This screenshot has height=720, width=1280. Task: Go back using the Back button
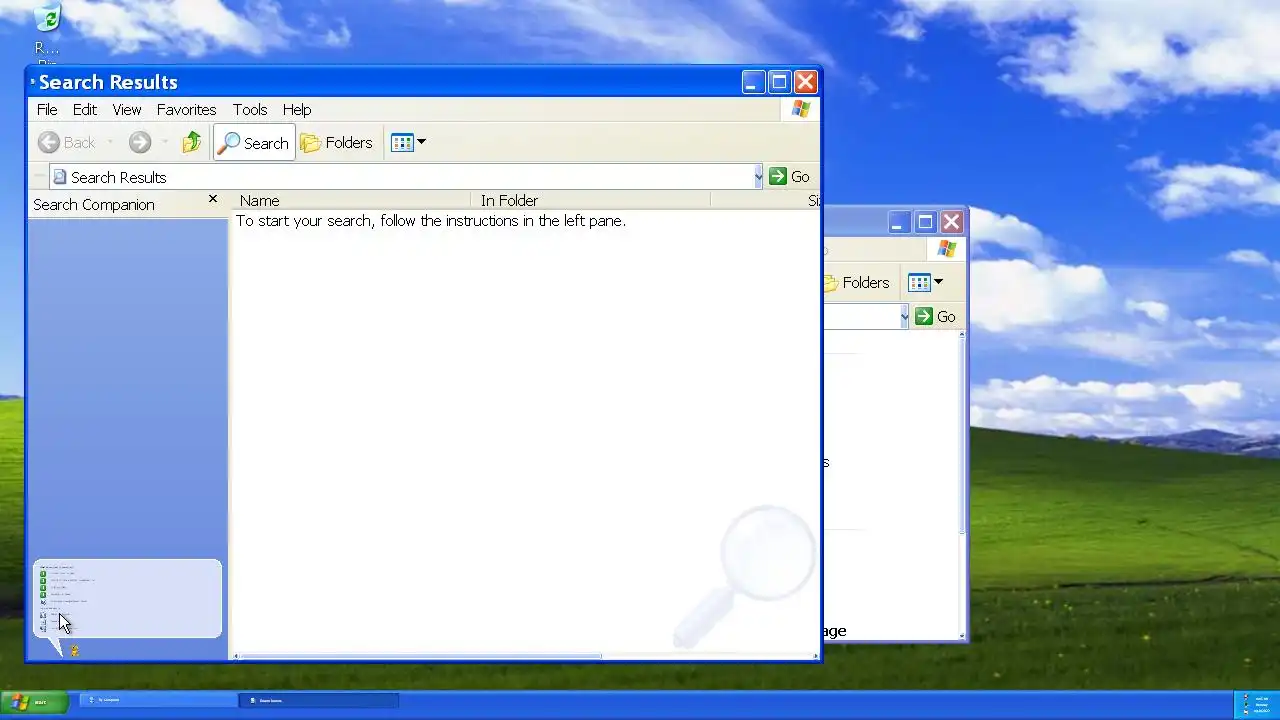(67, 143)
